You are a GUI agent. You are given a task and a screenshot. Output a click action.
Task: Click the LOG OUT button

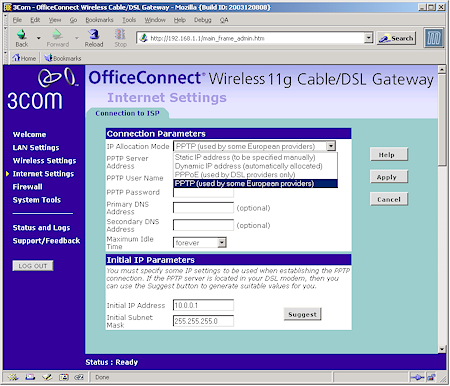tap(33, 266)
